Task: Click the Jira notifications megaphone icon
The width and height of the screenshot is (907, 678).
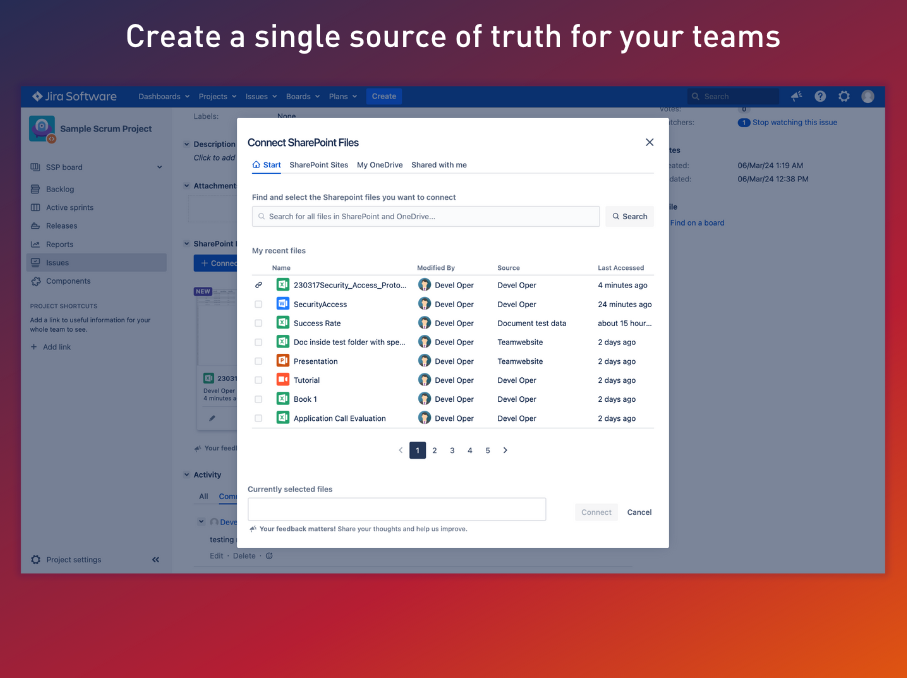Action: pos(796,96)
